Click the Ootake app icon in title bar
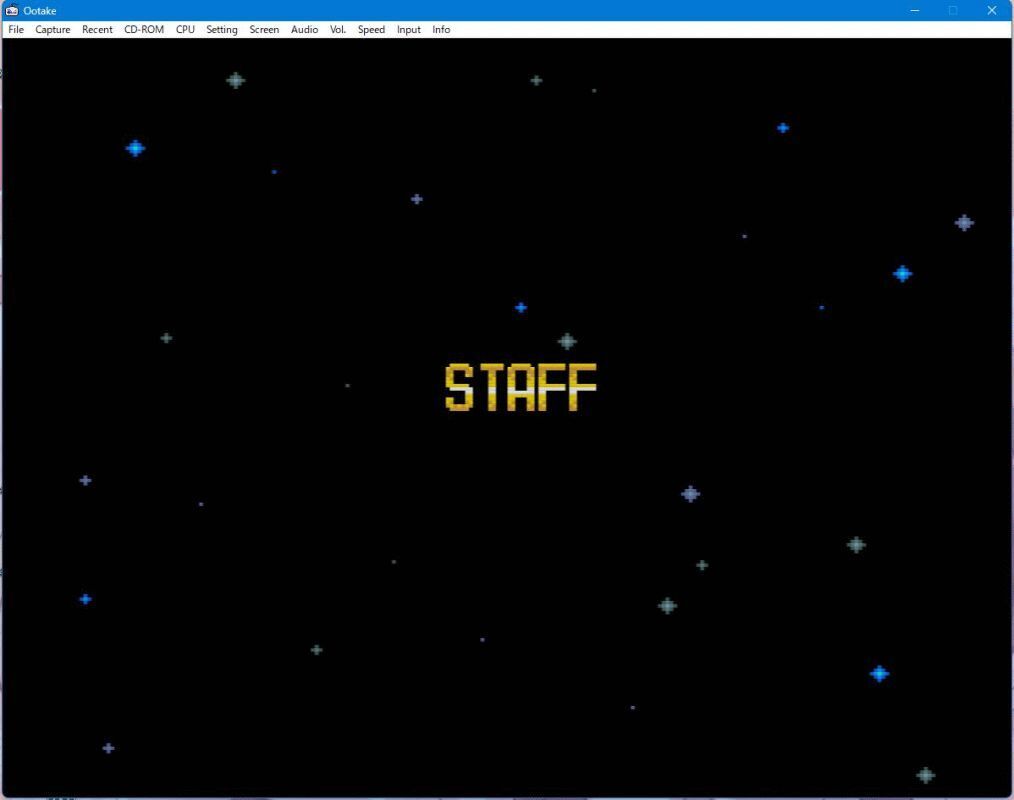The width and height of the screenshot is (1014, 800). click(12, 10)
